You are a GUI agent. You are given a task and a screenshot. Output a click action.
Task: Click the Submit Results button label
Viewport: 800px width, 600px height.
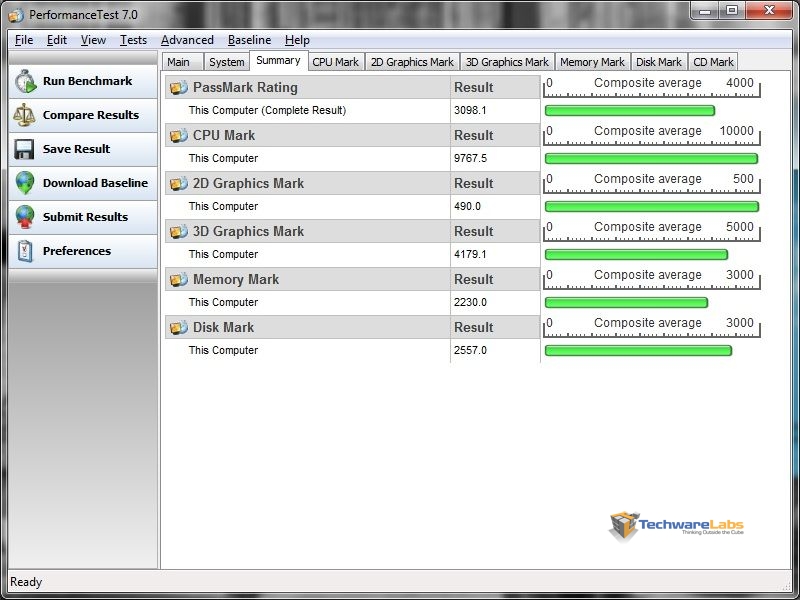[x=85, y=217]
